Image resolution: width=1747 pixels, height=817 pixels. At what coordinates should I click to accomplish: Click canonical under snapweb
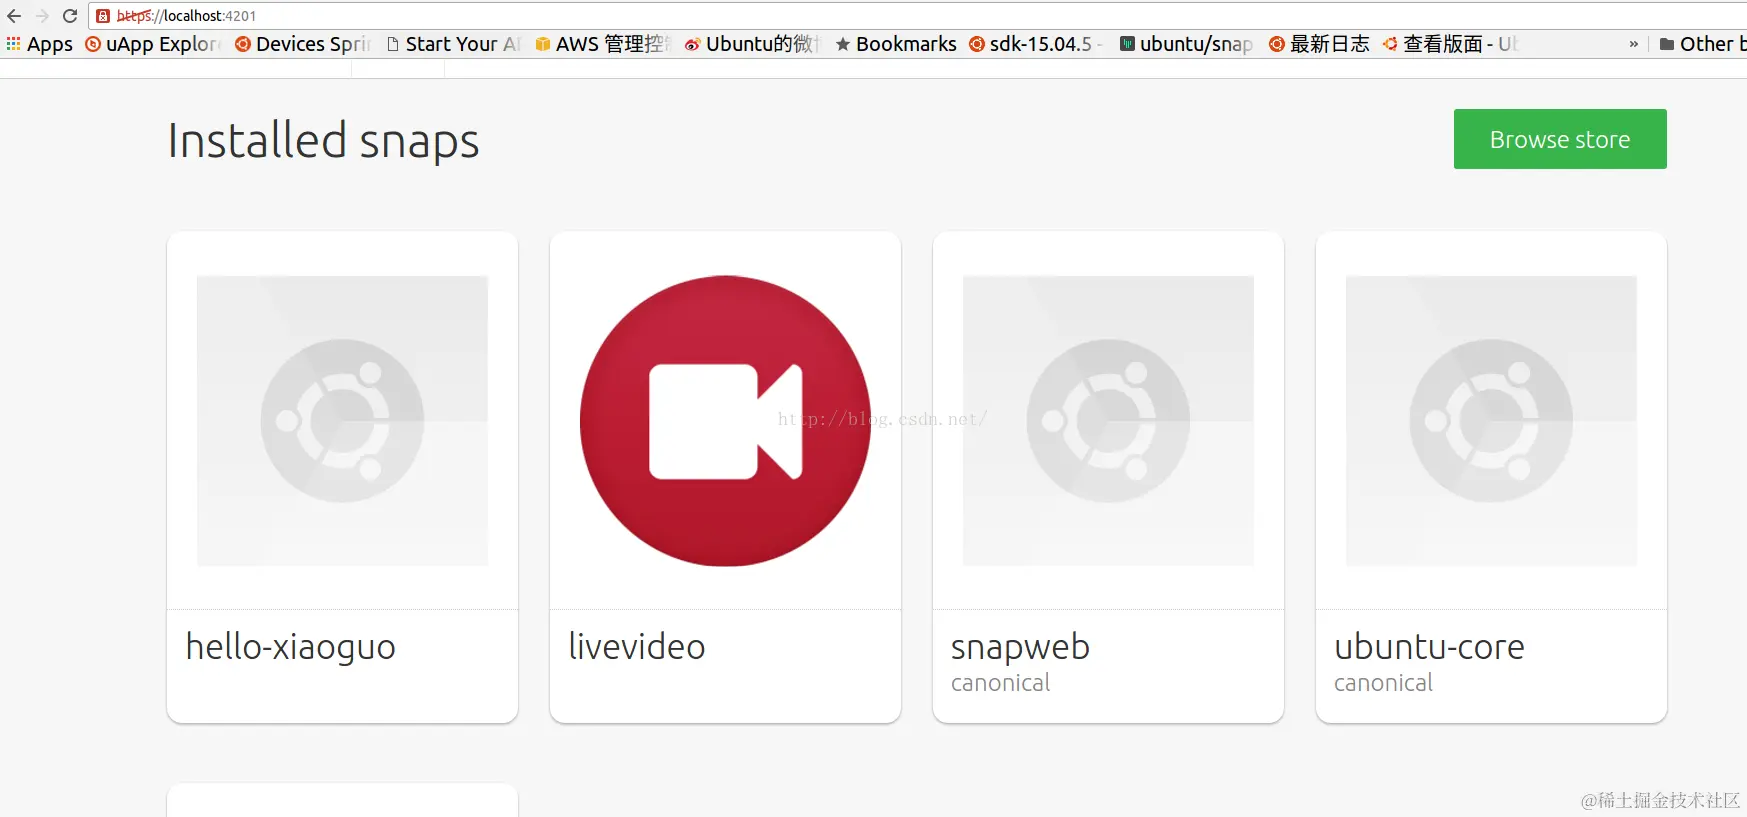click(1001, 683)
